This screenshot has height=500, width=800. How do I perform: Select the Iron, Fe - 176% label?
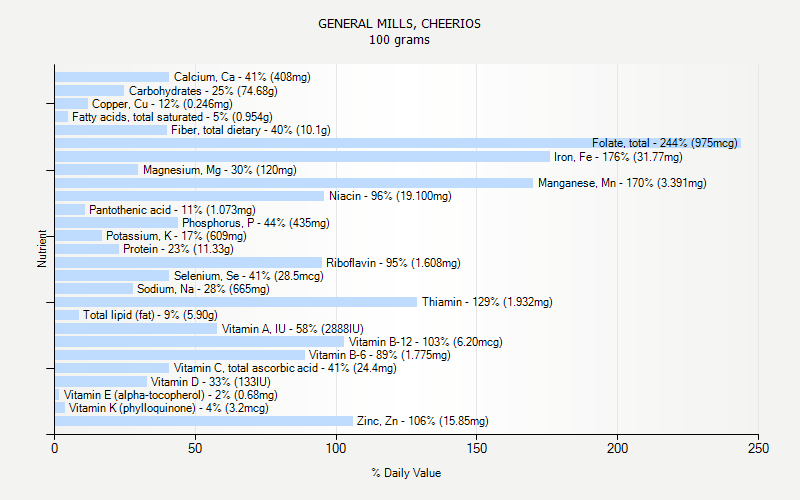coord(618,157)
